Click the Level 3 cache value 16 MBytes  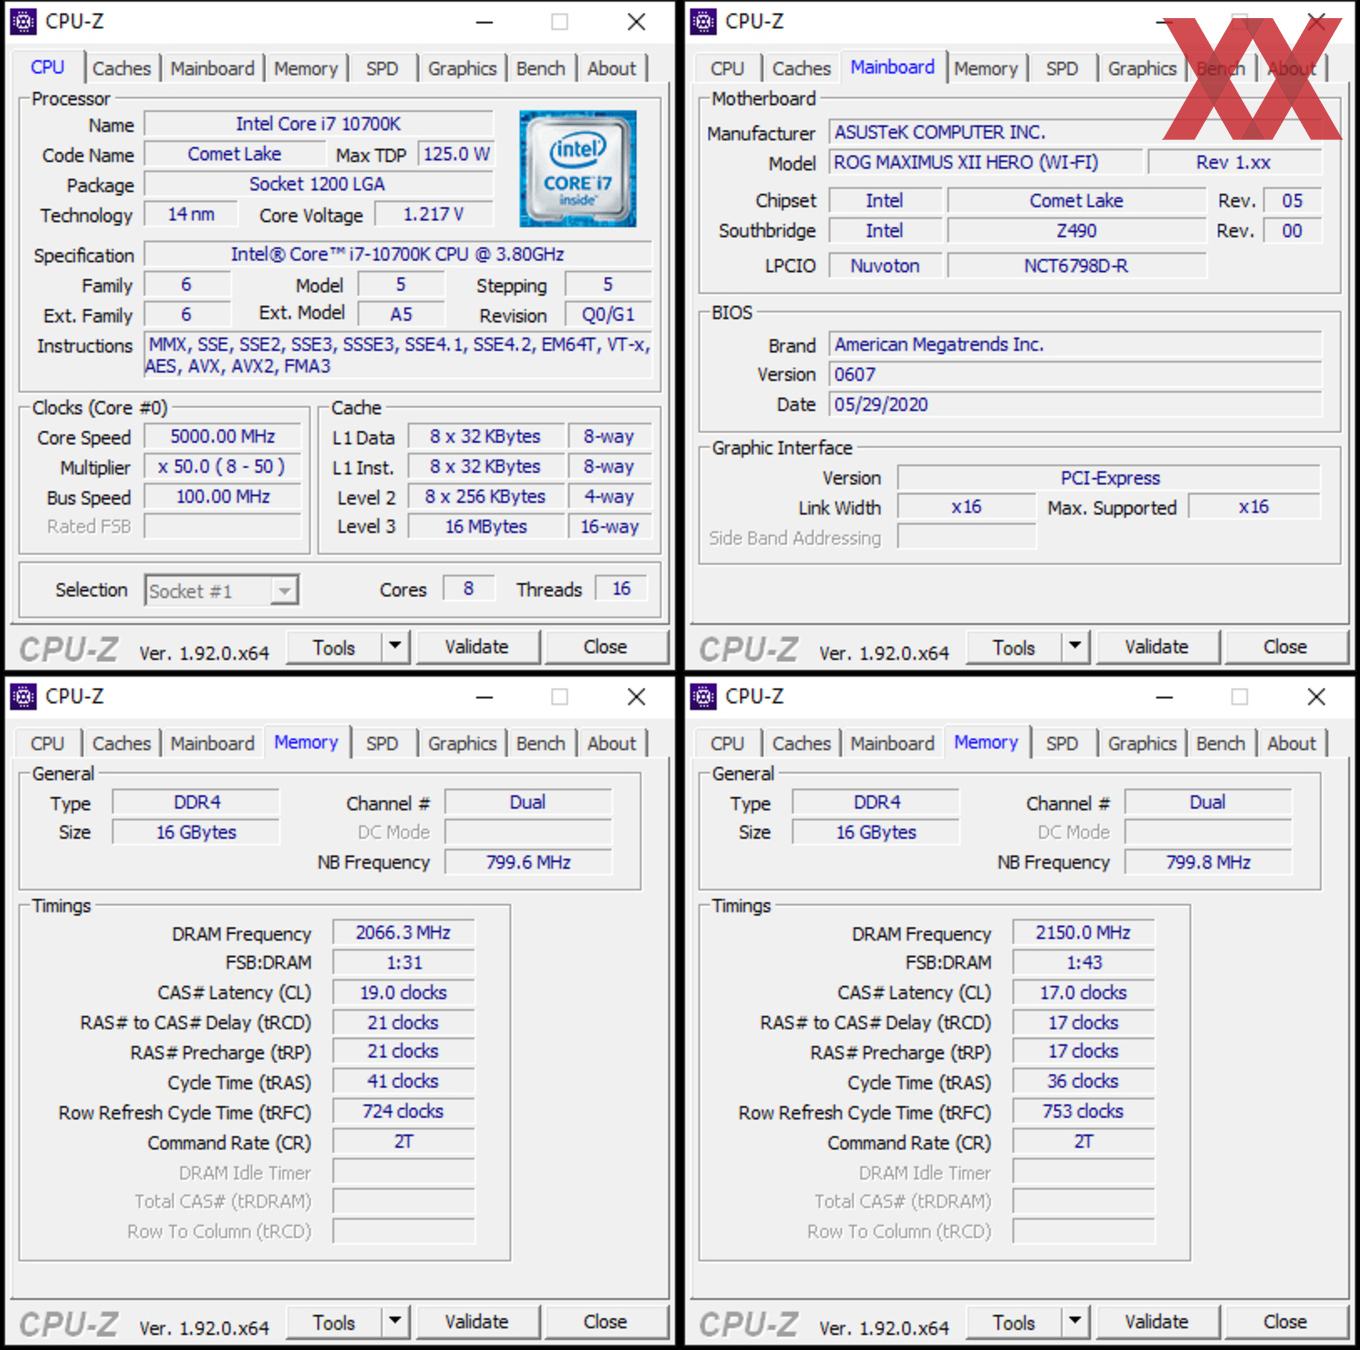pos(486,527)
